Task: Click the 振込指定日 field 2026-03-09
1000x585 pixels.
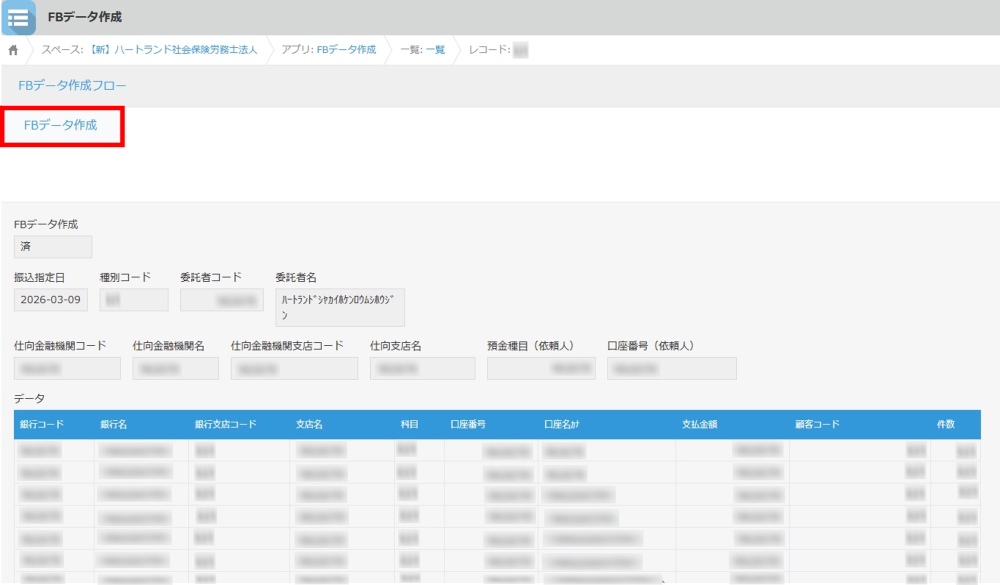Action: (x=51, y=300)
